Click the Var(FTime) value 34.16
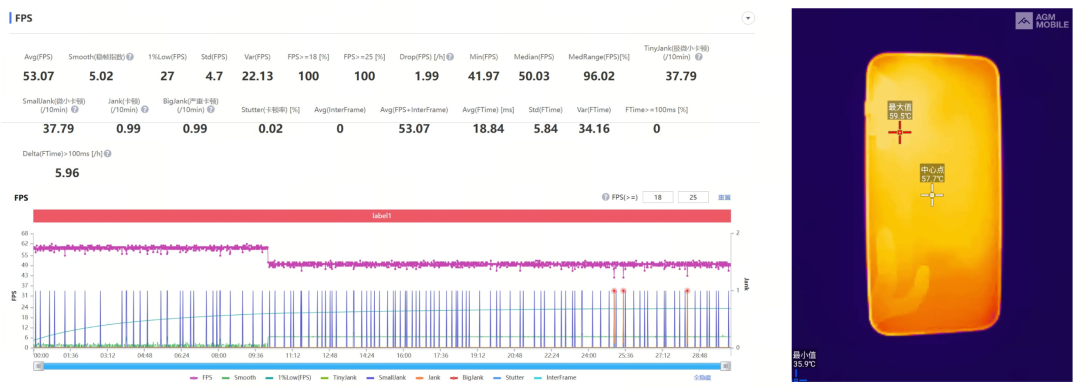 594,128
